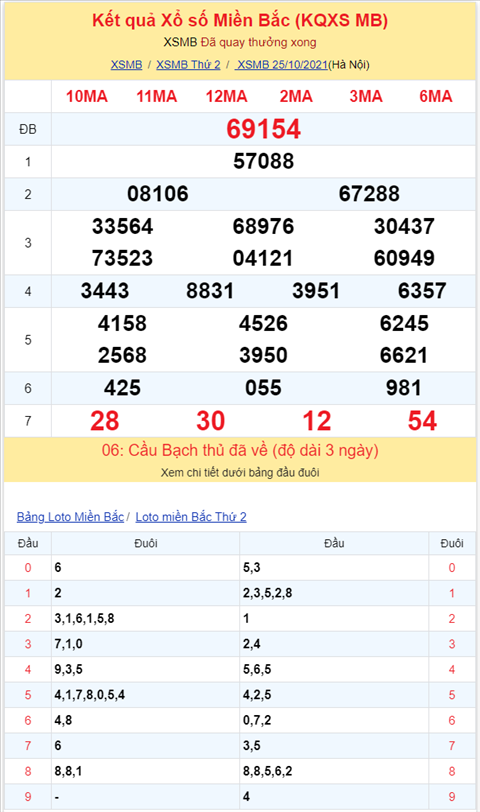
Task: Click loto head values 2,3,5,2,8
Action: (268, 593)
